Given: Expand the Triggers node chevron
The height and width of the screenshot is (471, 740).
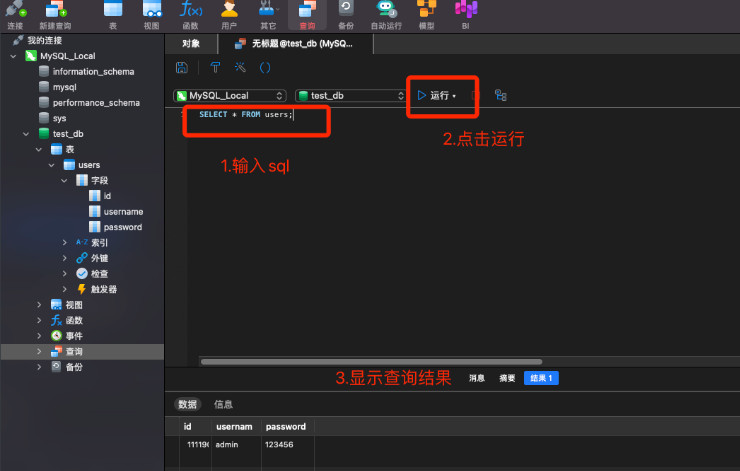Looking at the screenshot, I should (65, 289).
